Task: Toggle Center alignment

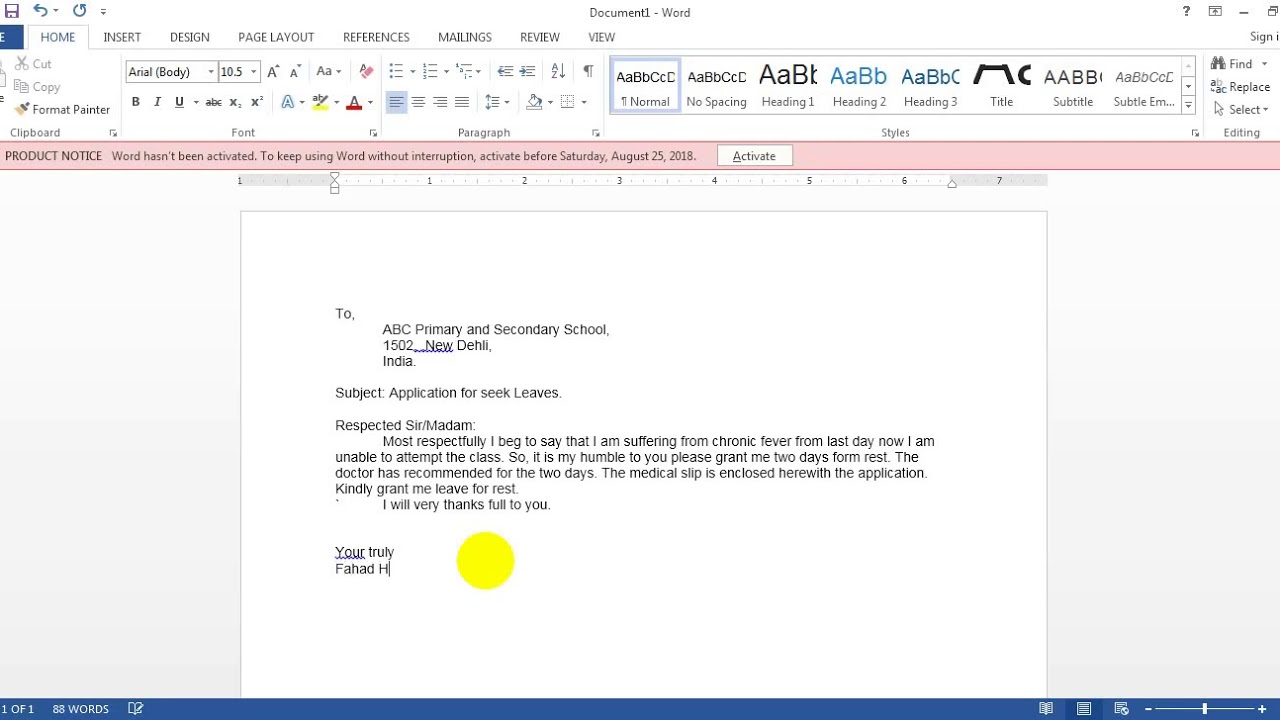Action: pyautogui.click(x=418, y=102)
